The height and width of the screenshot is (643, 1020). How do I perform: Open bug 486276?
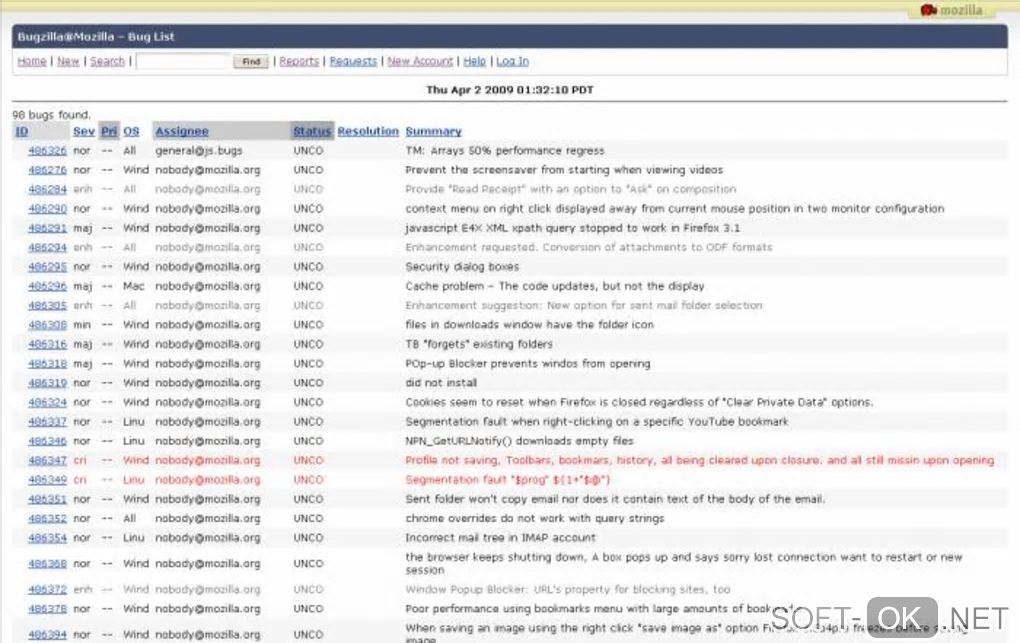point(47,170)
